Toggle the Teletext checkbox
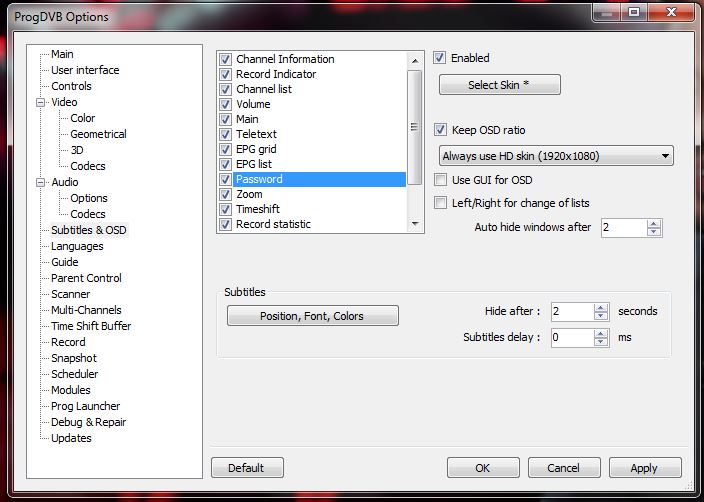Viewport: 704px width, 502px height. [225, 134]
